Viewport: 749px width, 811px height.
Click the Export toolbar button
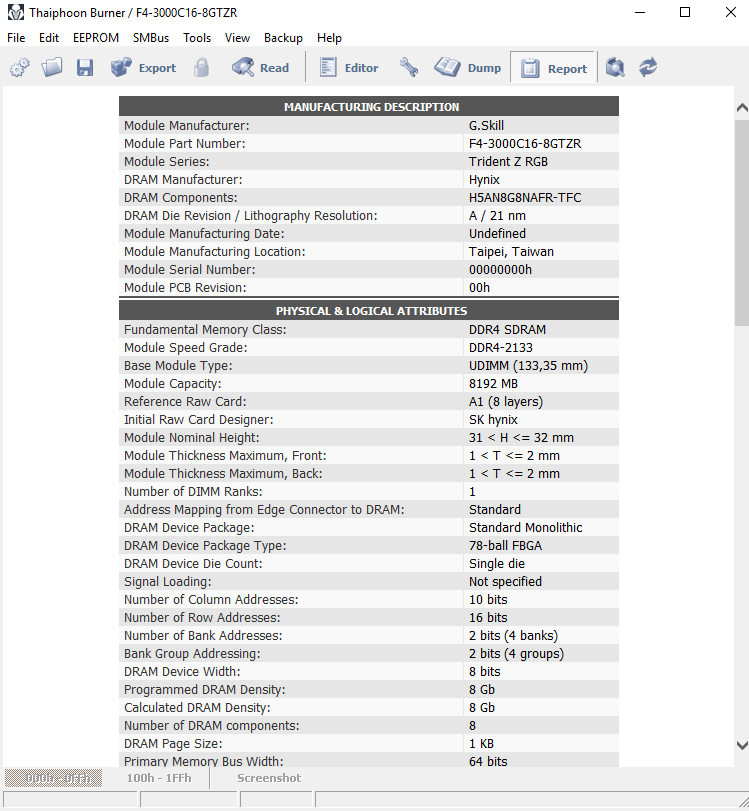point(143,68)
